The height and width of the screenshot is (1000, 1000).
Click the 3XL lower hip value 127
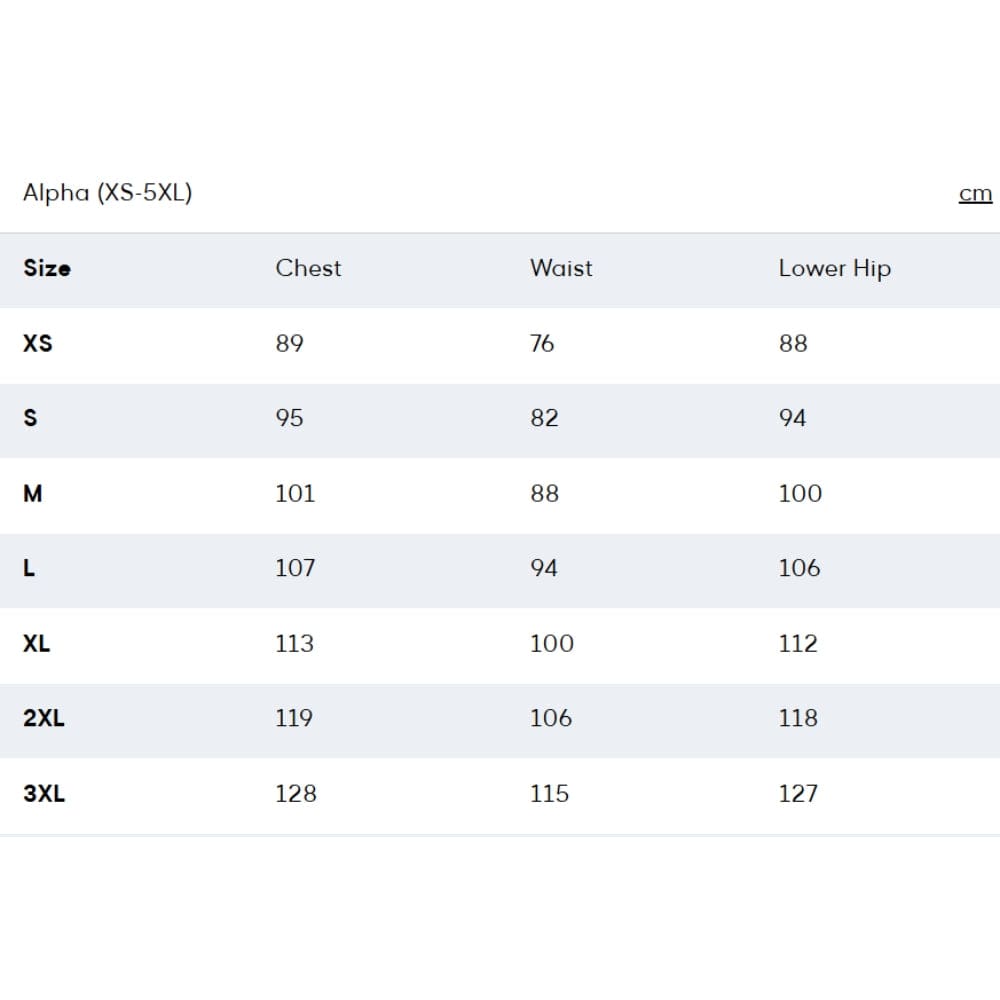(x=798, y=793)
